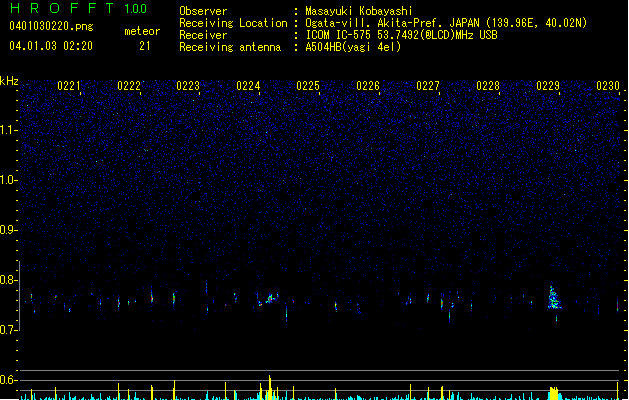The image size is (629, 400).
Task: Click the A504HB(yagi 4el) antenna text
Action: [x=353, y=47]
